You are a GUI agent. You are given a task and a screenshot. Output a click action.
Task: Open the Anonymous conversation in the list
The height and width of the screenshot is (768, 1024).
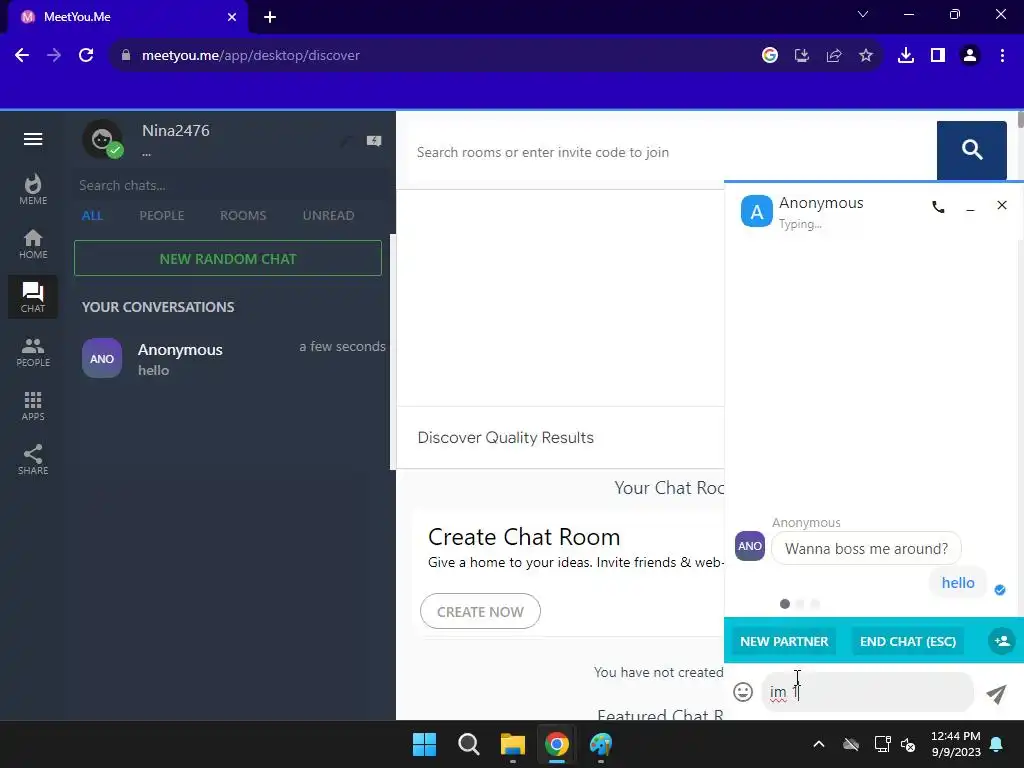coord(232,359)
